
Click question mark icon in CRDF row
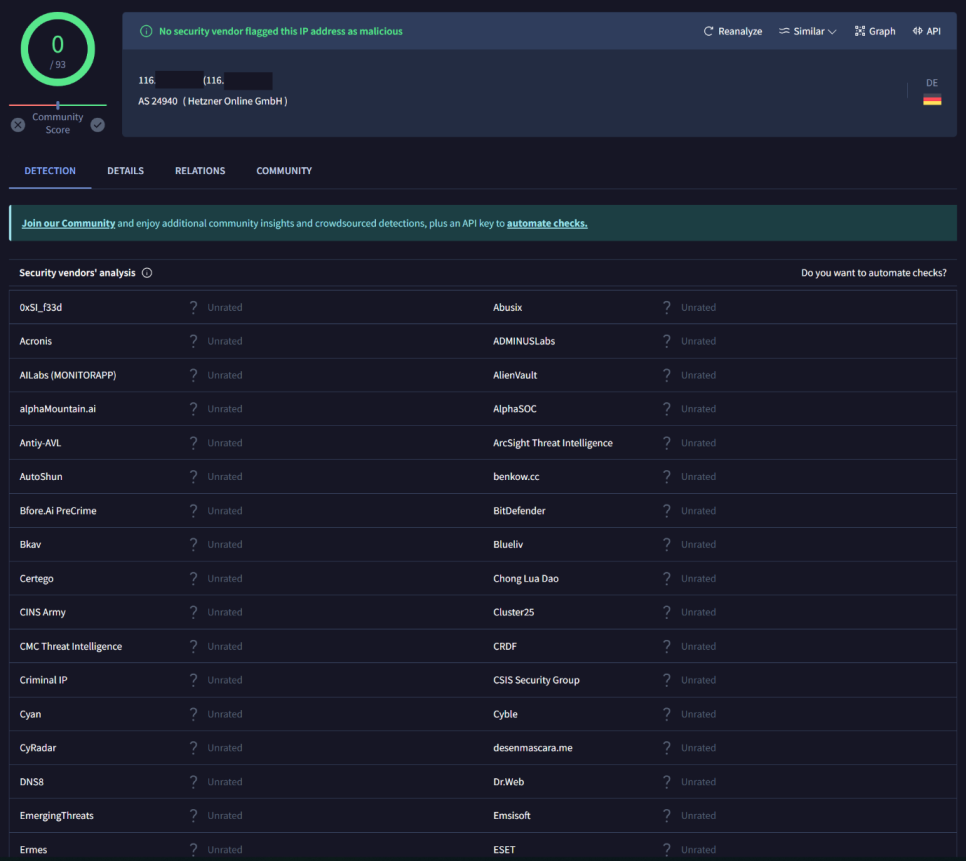coord(667,646)
